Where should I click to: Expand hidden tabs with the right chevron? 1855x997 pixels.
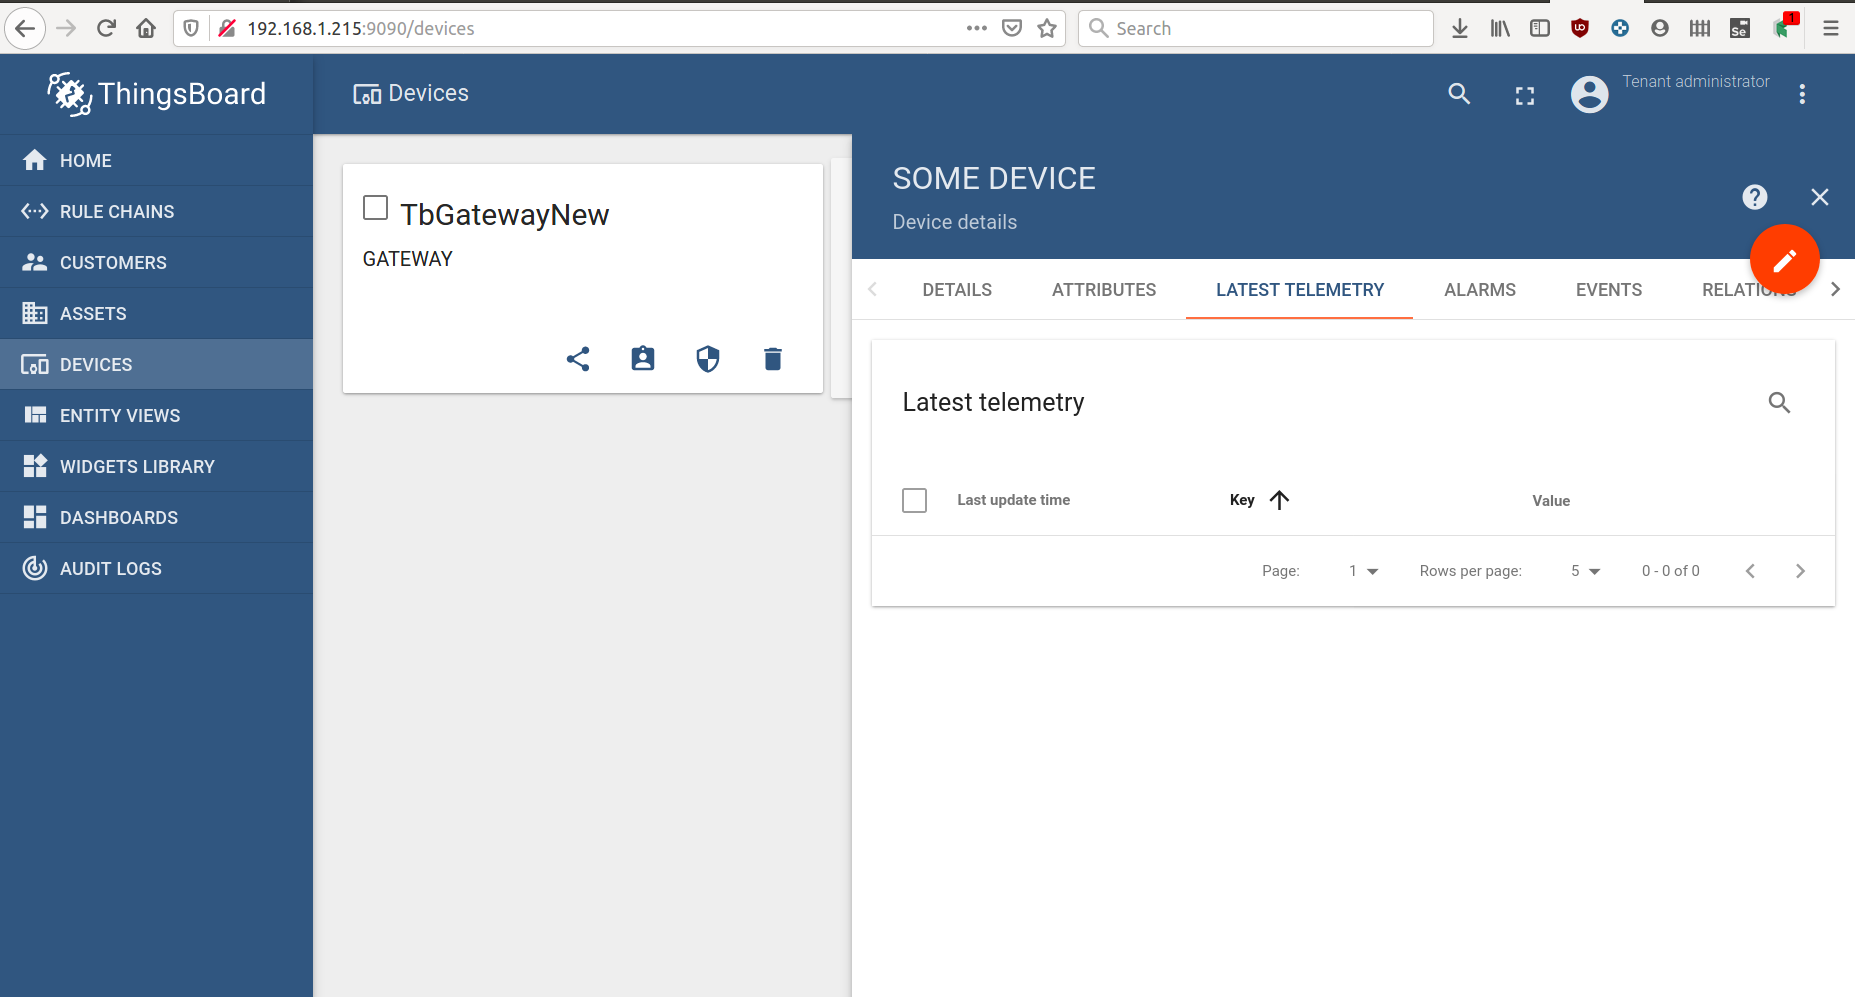tap(1836, 289)
